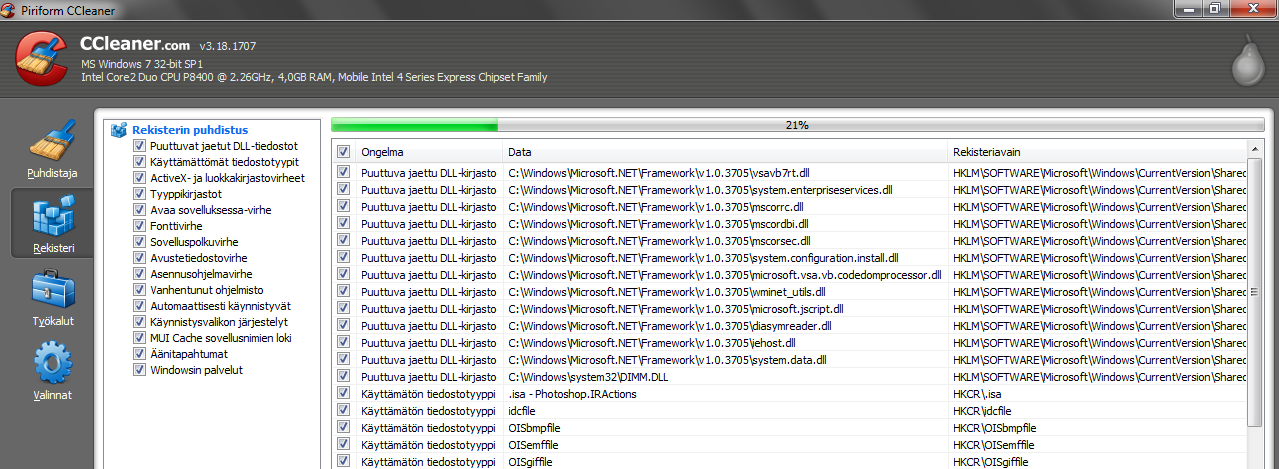This screenshot has width=1279, height=469.
Task: Disable Vanhentunut ohjelmisto scanning
Action: 139,290
